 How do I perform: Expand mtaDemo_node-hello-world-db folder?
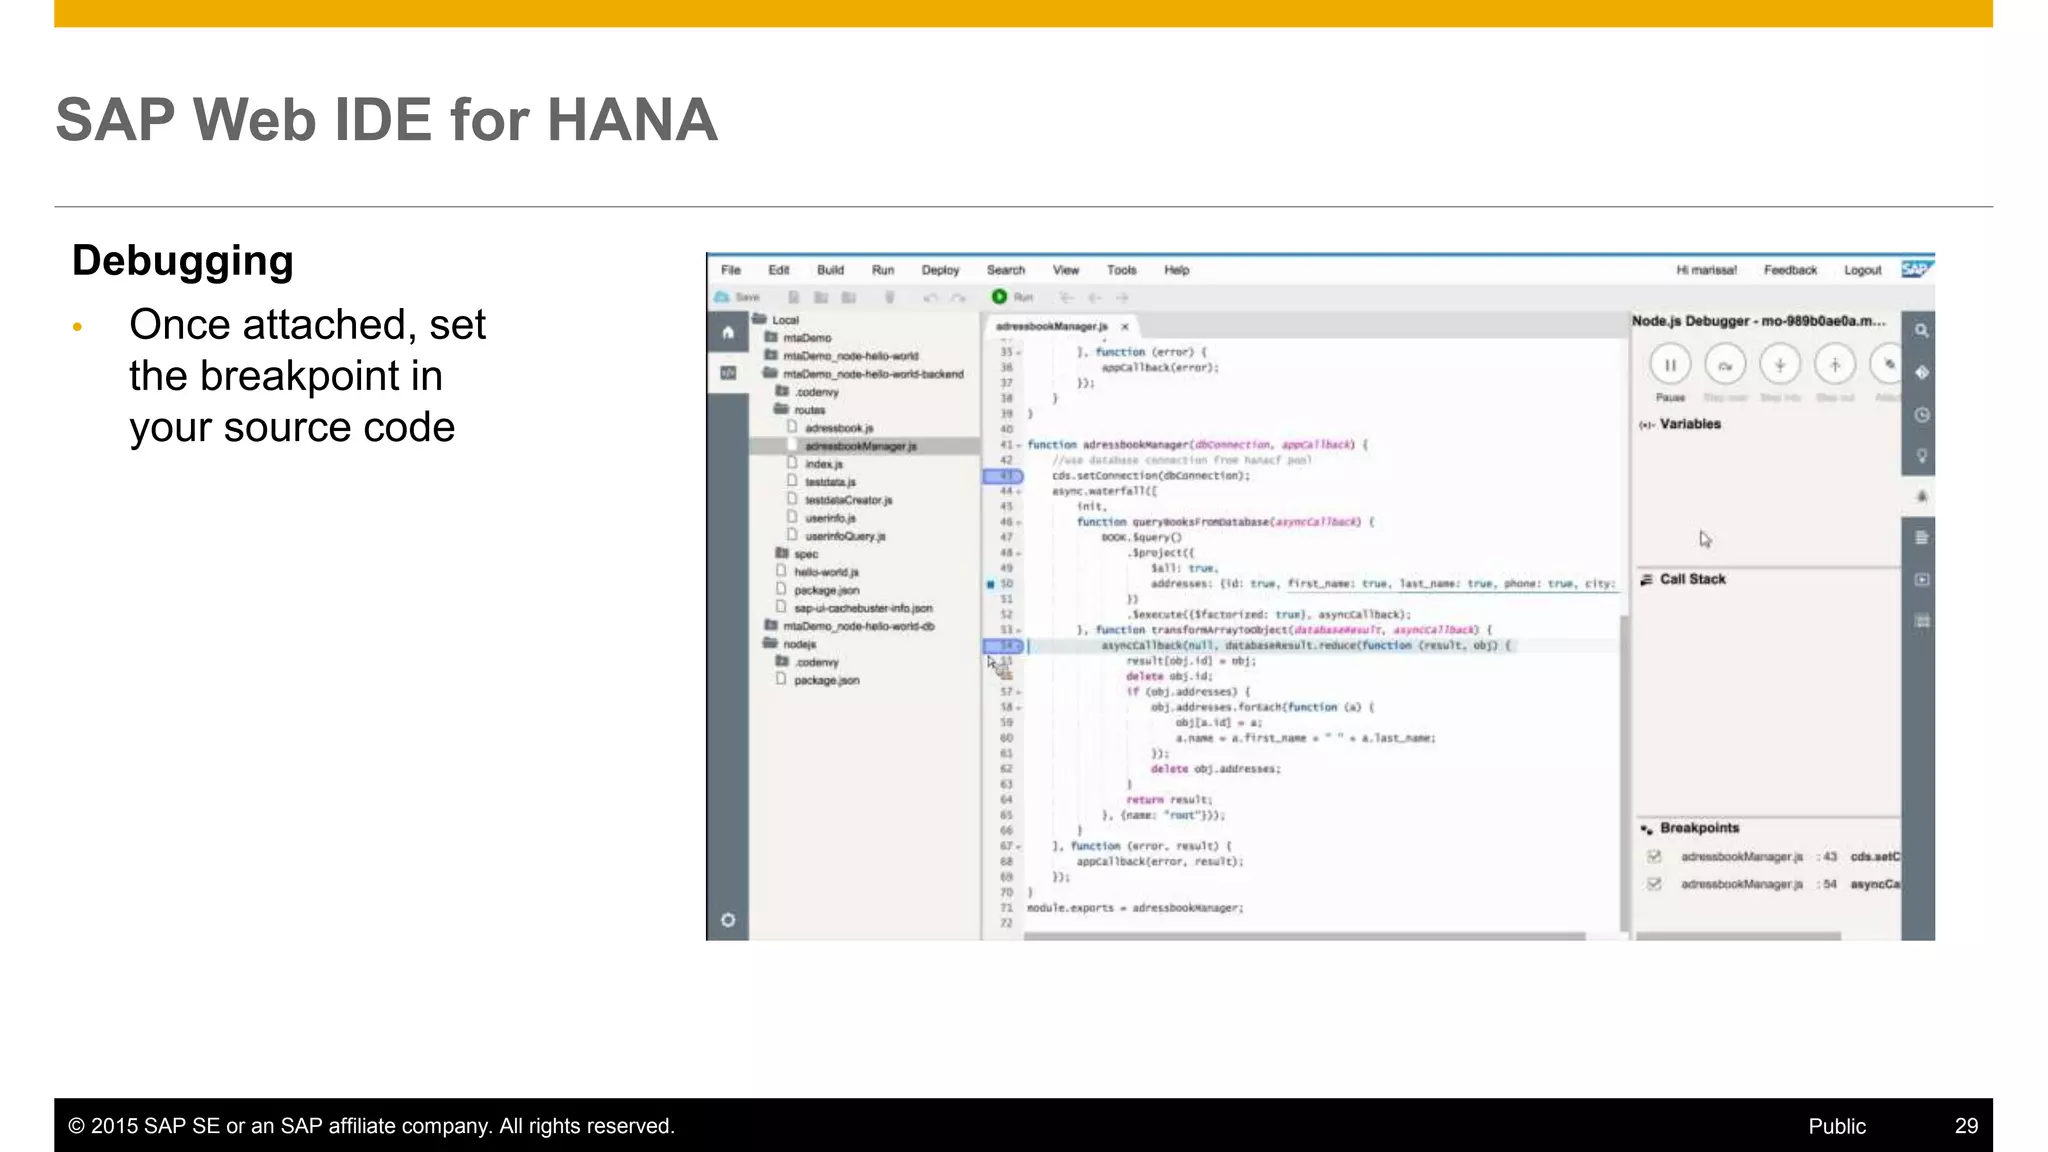click(771, 626)
